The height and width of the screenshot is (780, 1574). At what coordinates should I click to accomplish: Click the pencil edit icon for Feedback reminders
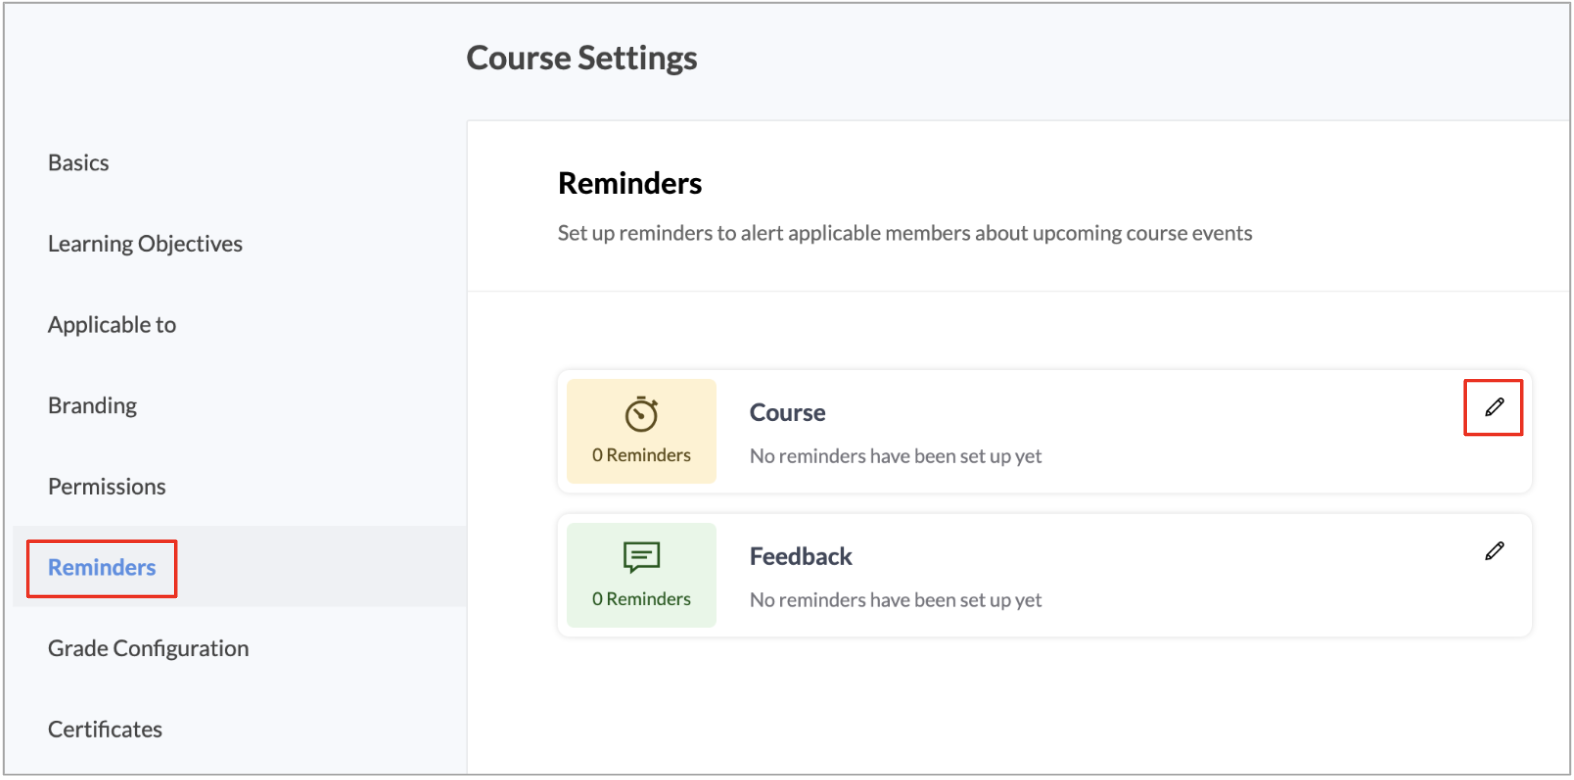click(1494, 551)
